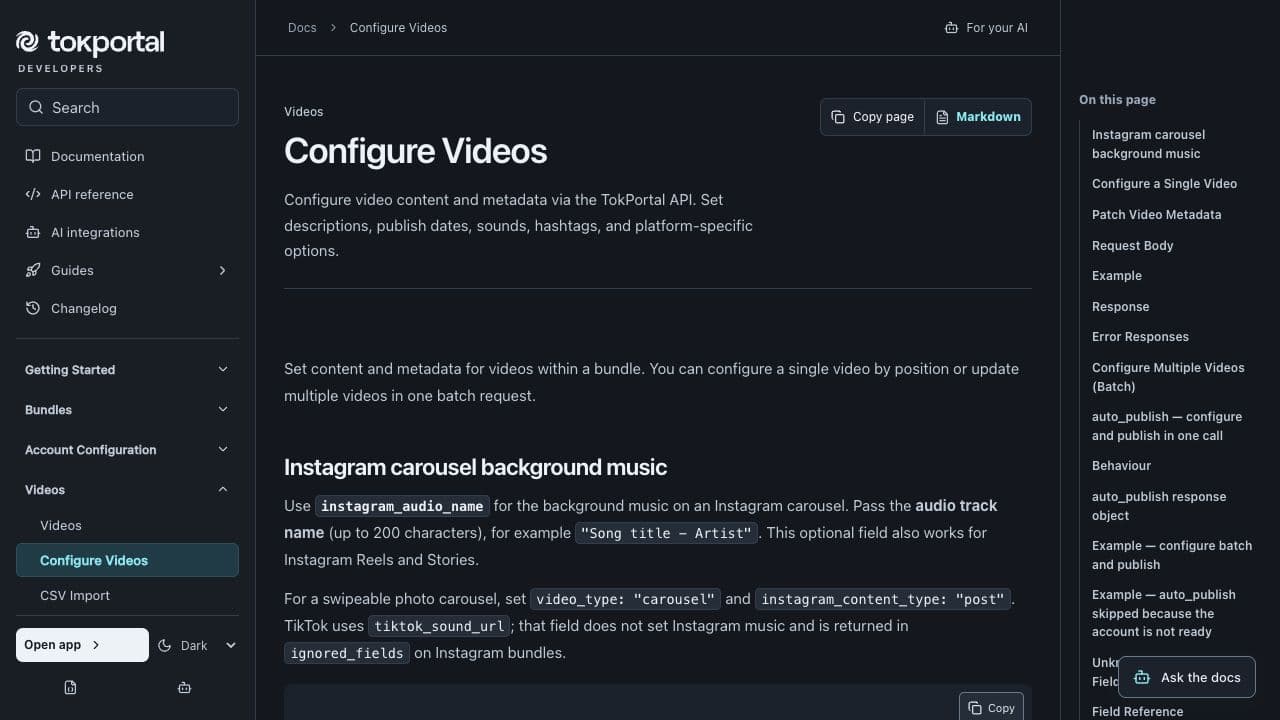
Task: Click the video_type: "carousel" code text
Action: (626, 600)
